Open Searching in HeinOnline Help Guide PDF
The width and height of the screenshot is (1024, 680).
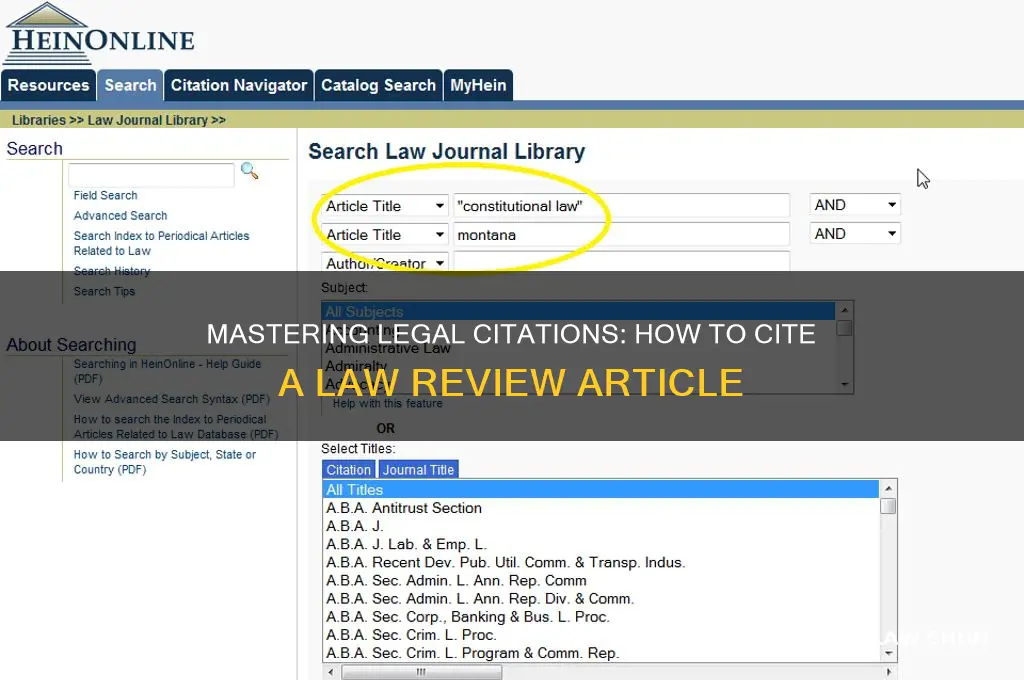tap(167, 371)
